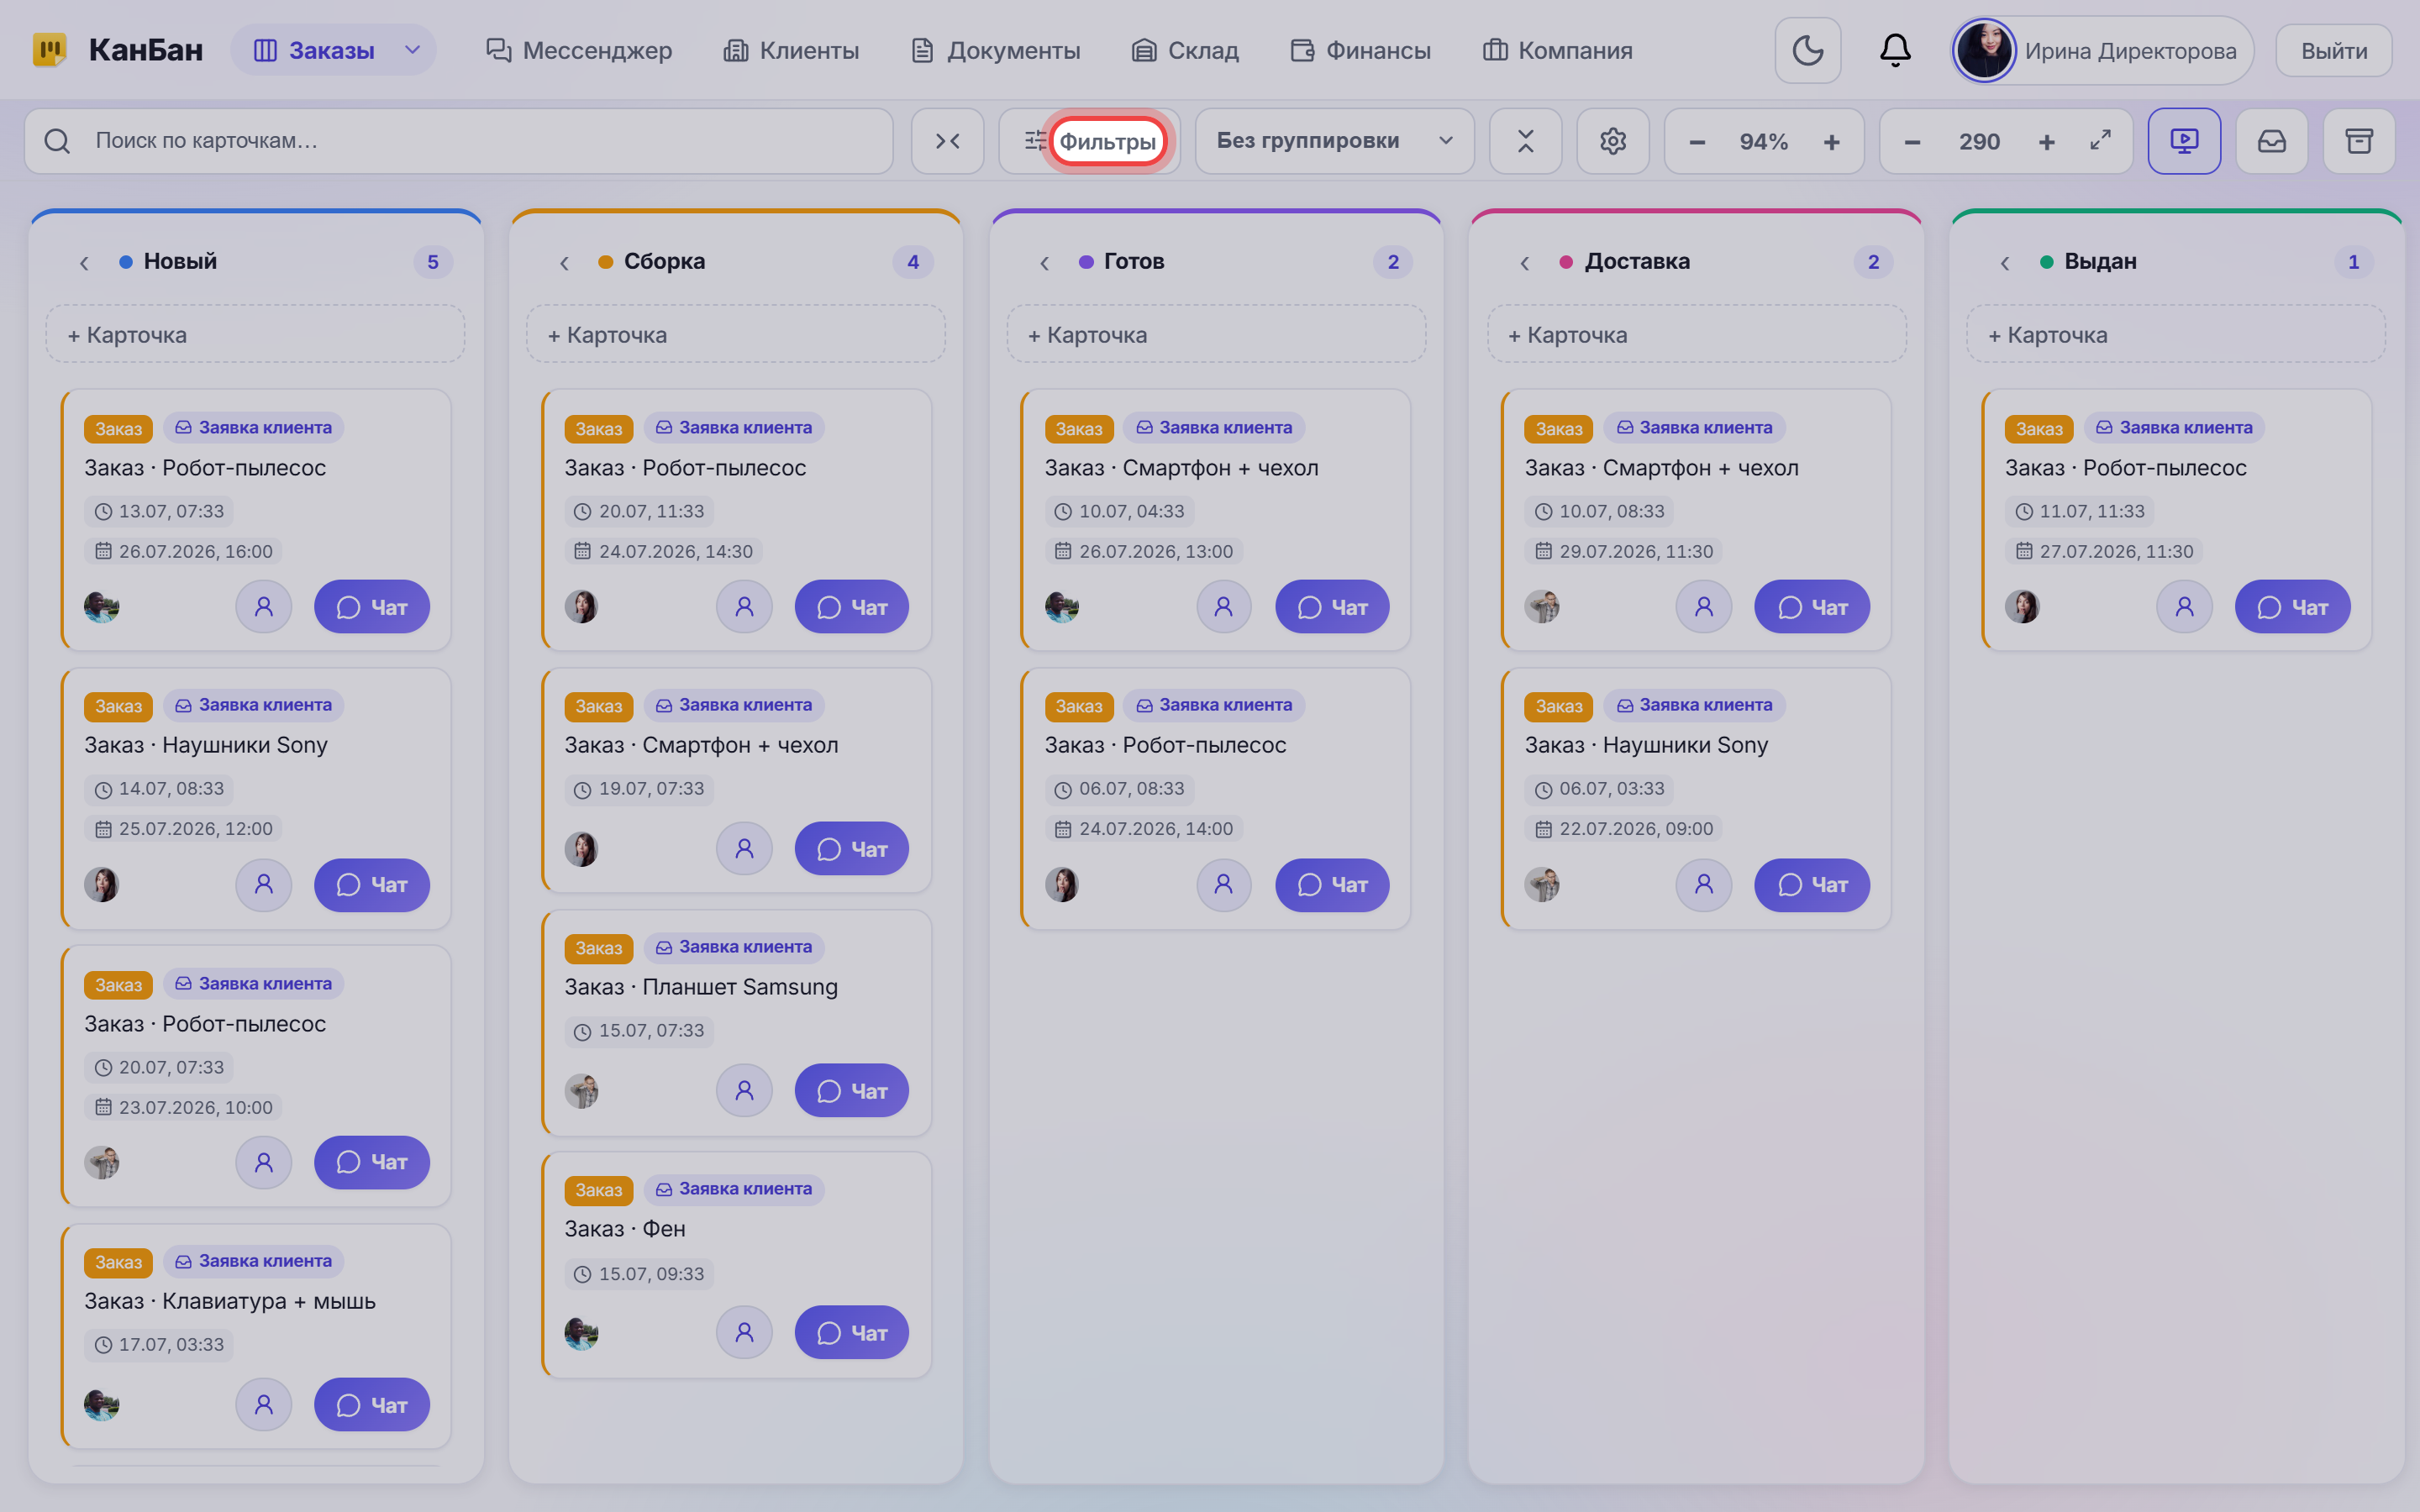
Task: Click the fullscreen expand arrows icon
Action: tap(2100, 141)
